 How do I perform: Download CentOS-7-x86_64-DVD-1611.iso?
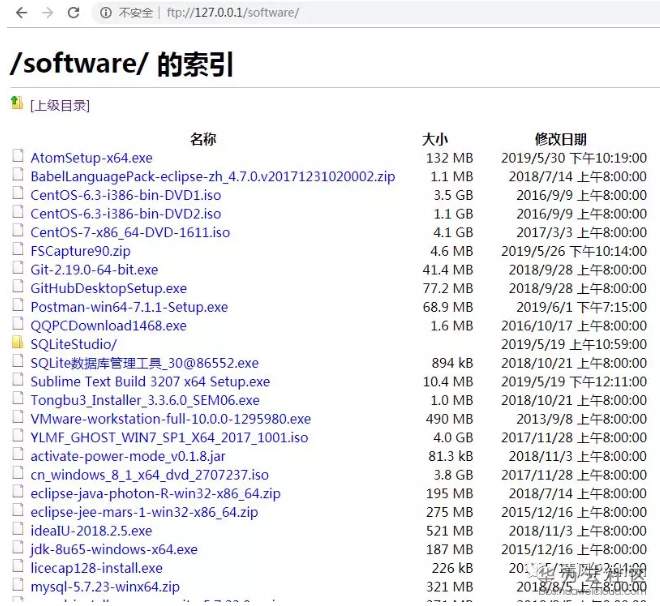(130, 232)
